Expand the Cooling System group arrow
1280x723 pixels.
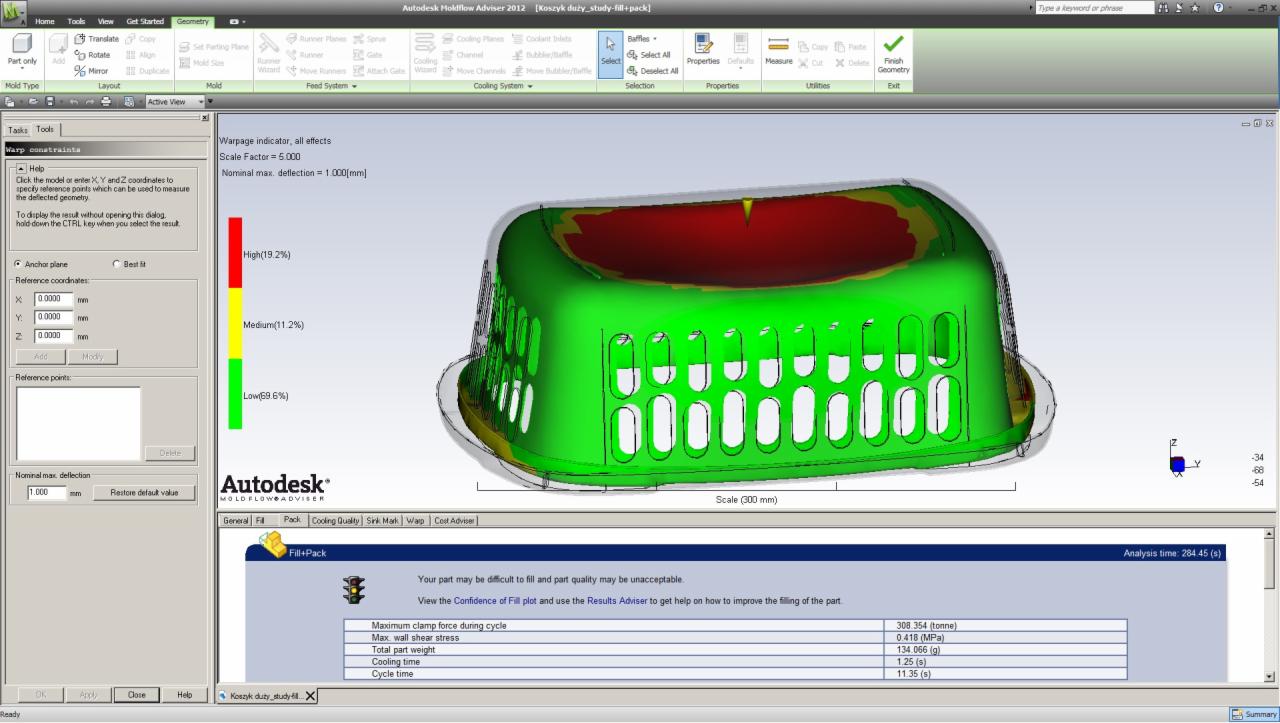coord(530,86)
